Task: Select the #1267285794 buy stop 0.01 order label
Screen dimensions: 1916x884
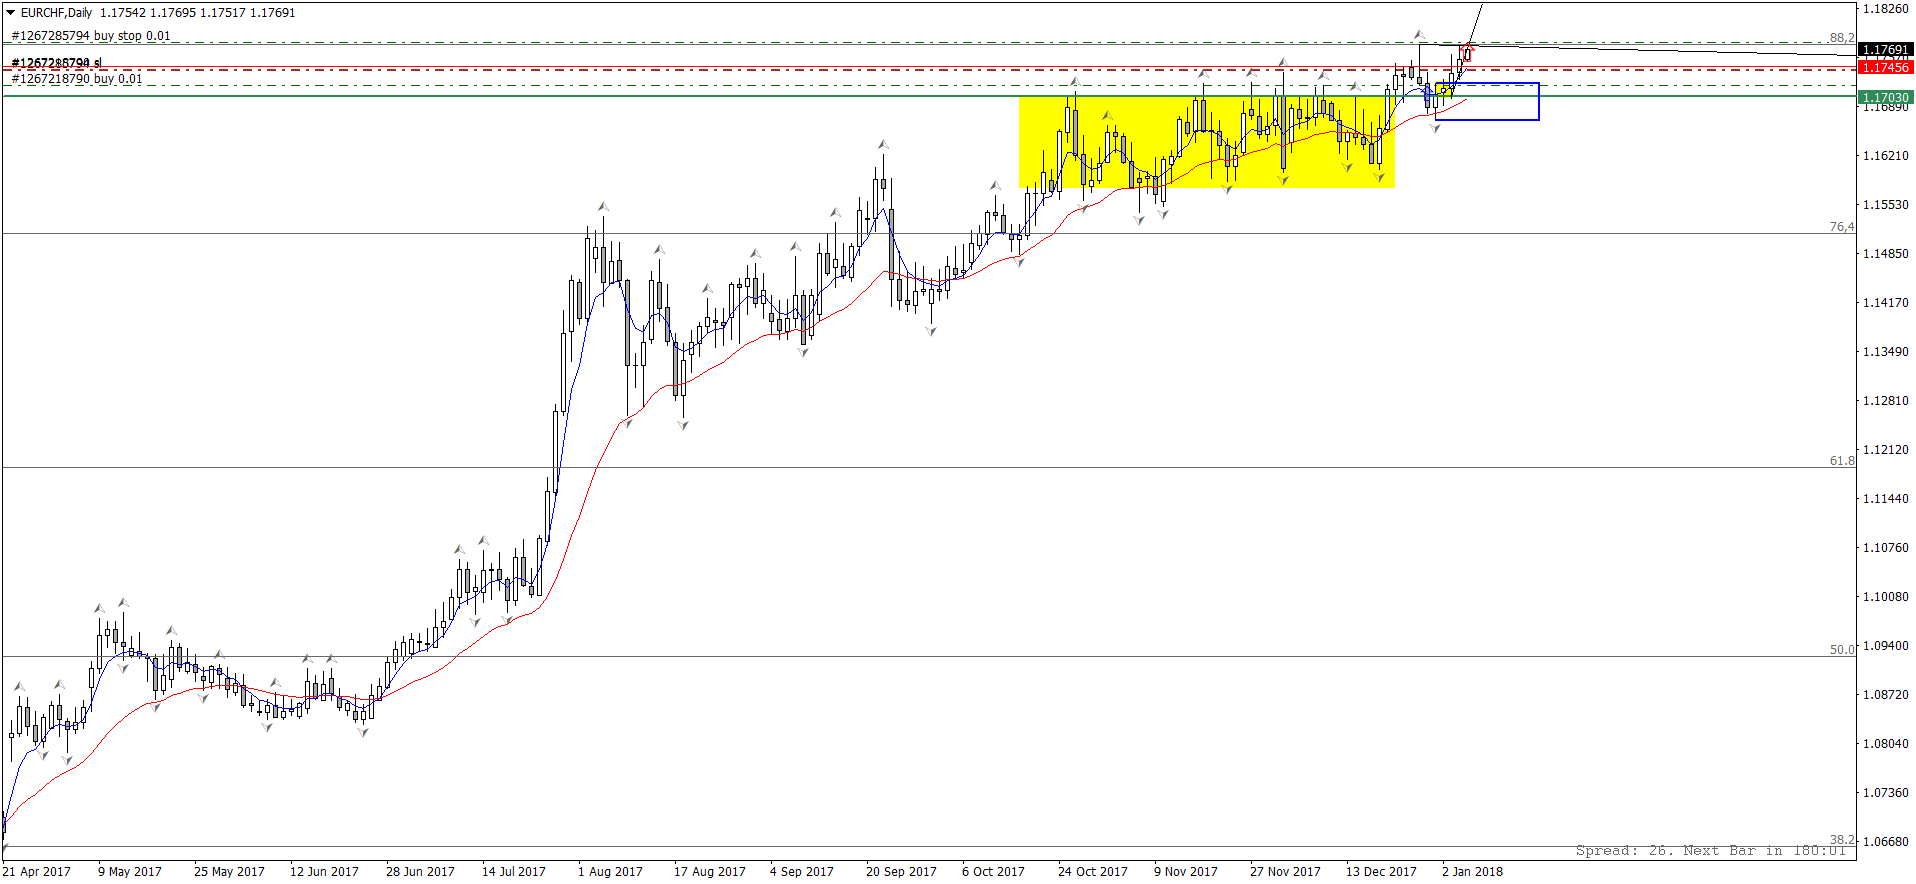Action: (x=91, y=36)
